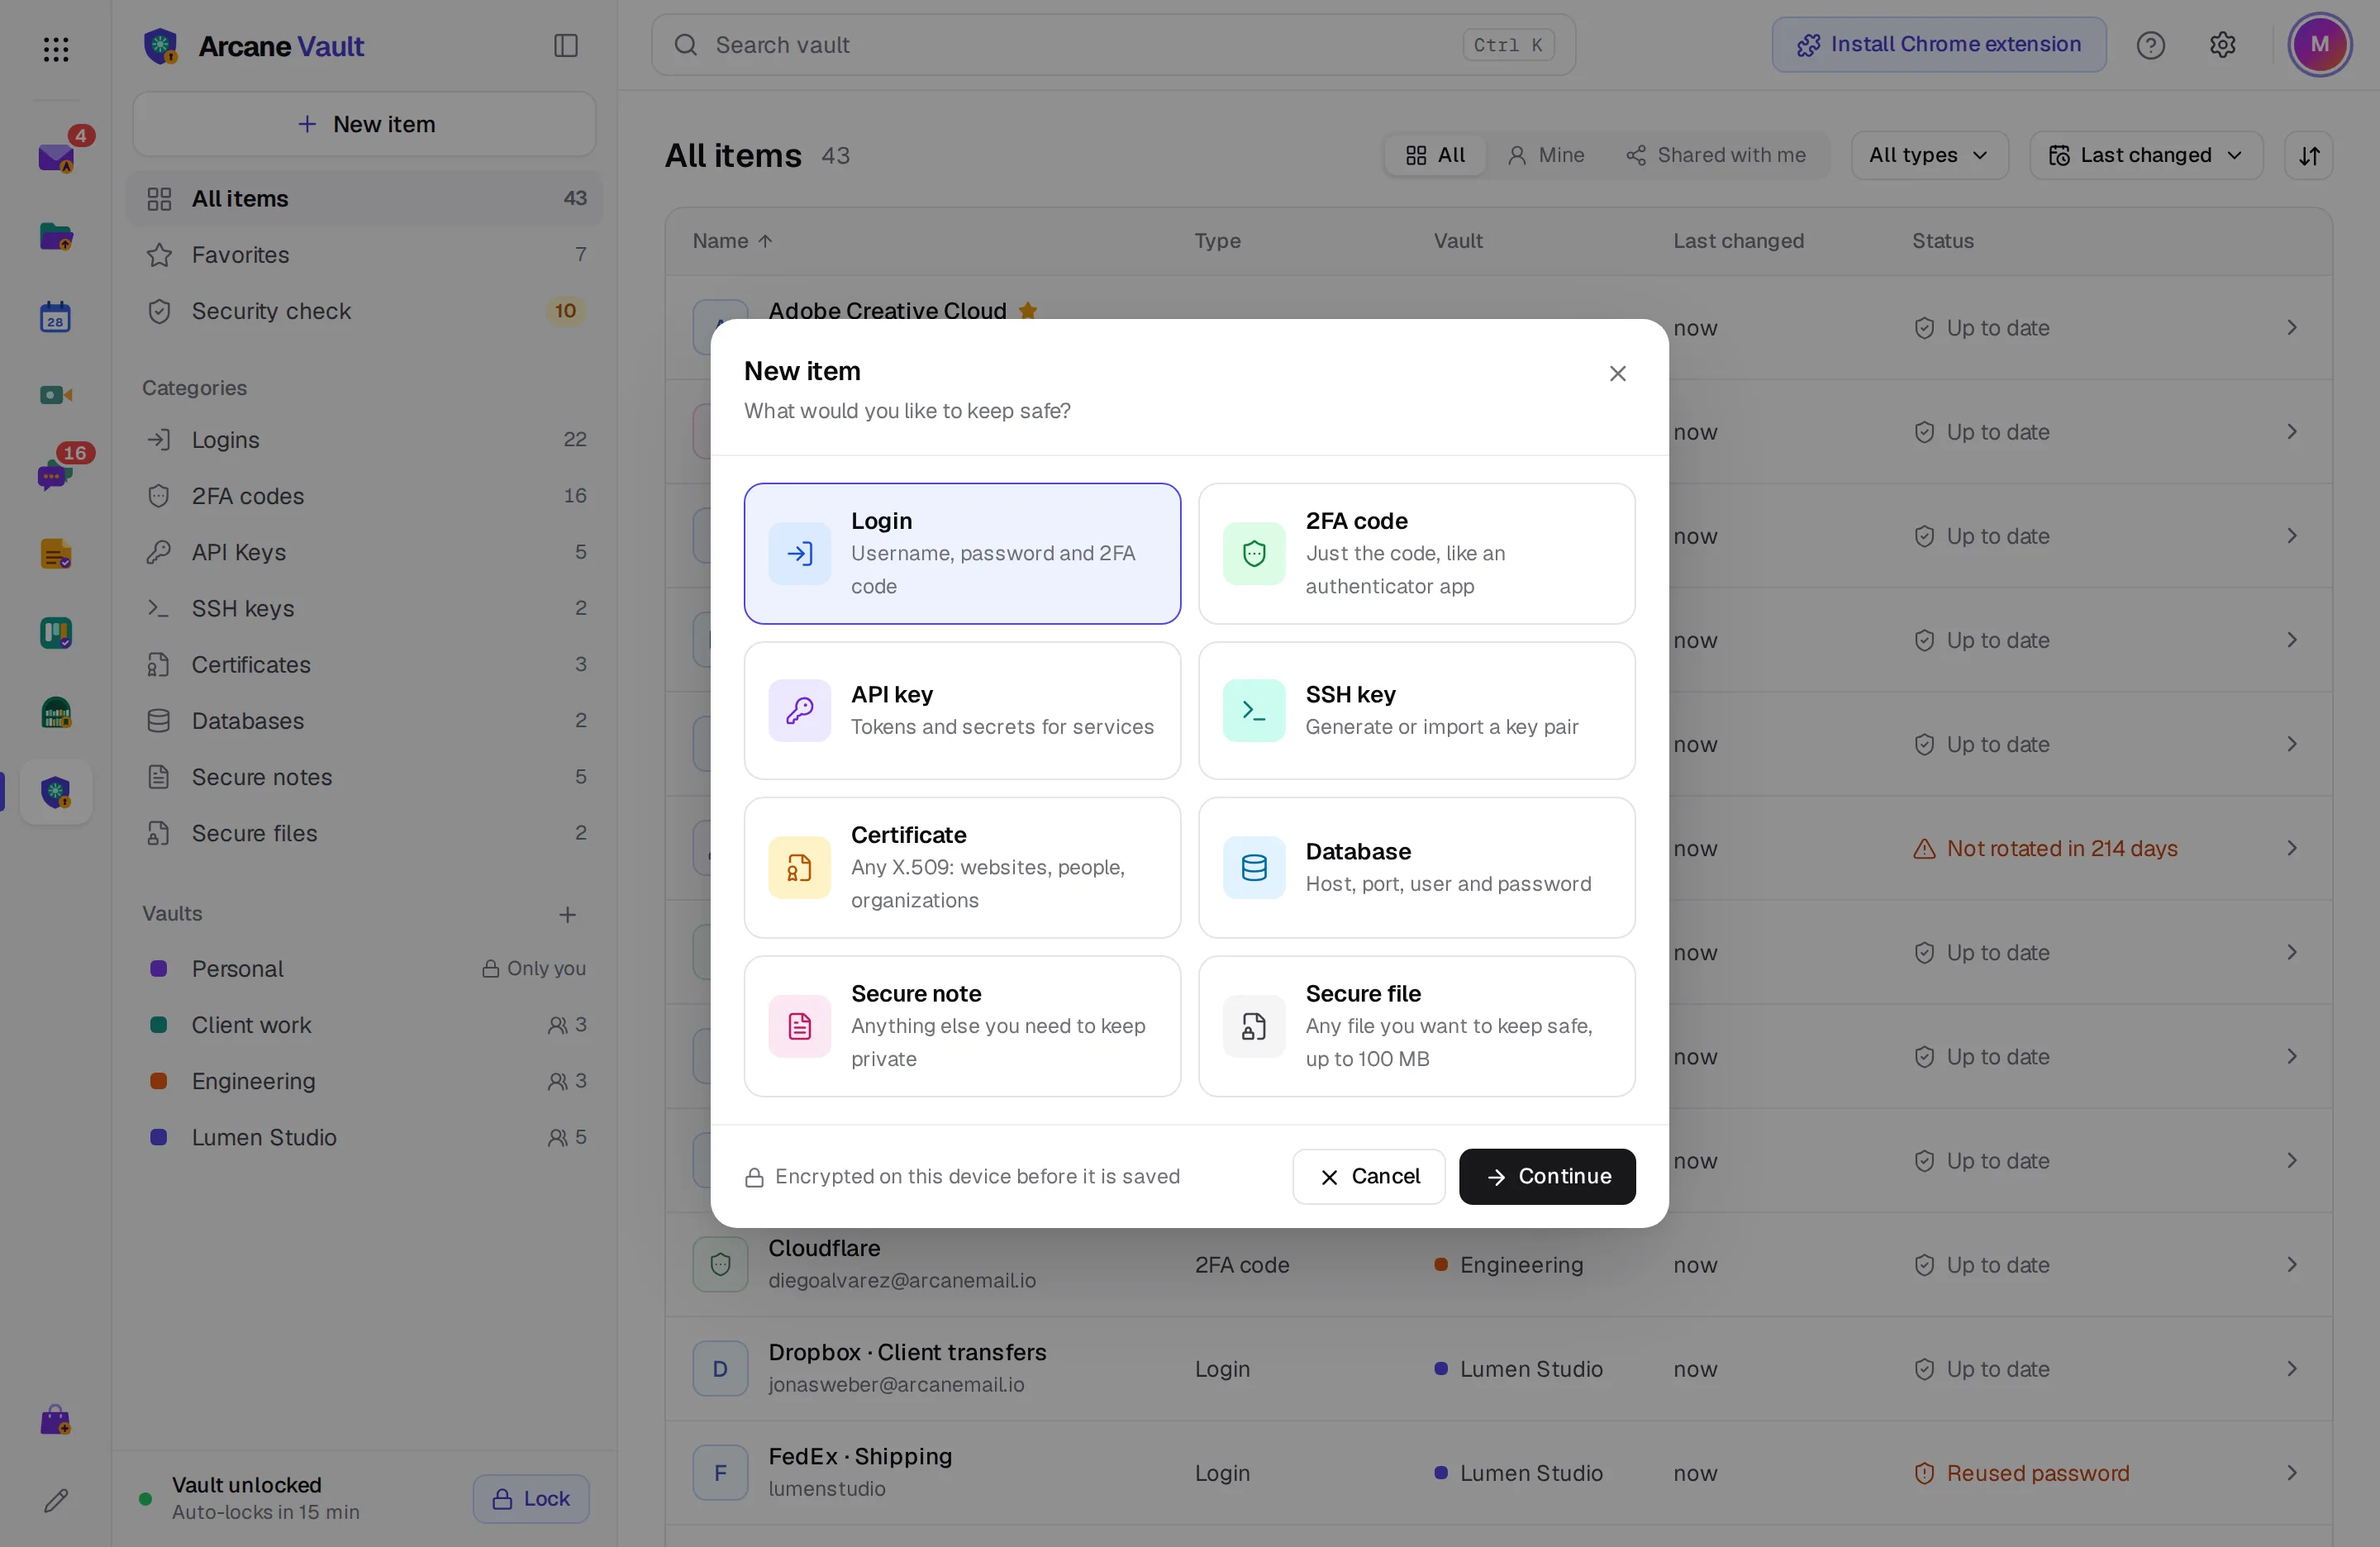This screenshot has width=2380, height=1547.
Task: Switch to Shared with me tab
Action: click(x=1717, y=155)
